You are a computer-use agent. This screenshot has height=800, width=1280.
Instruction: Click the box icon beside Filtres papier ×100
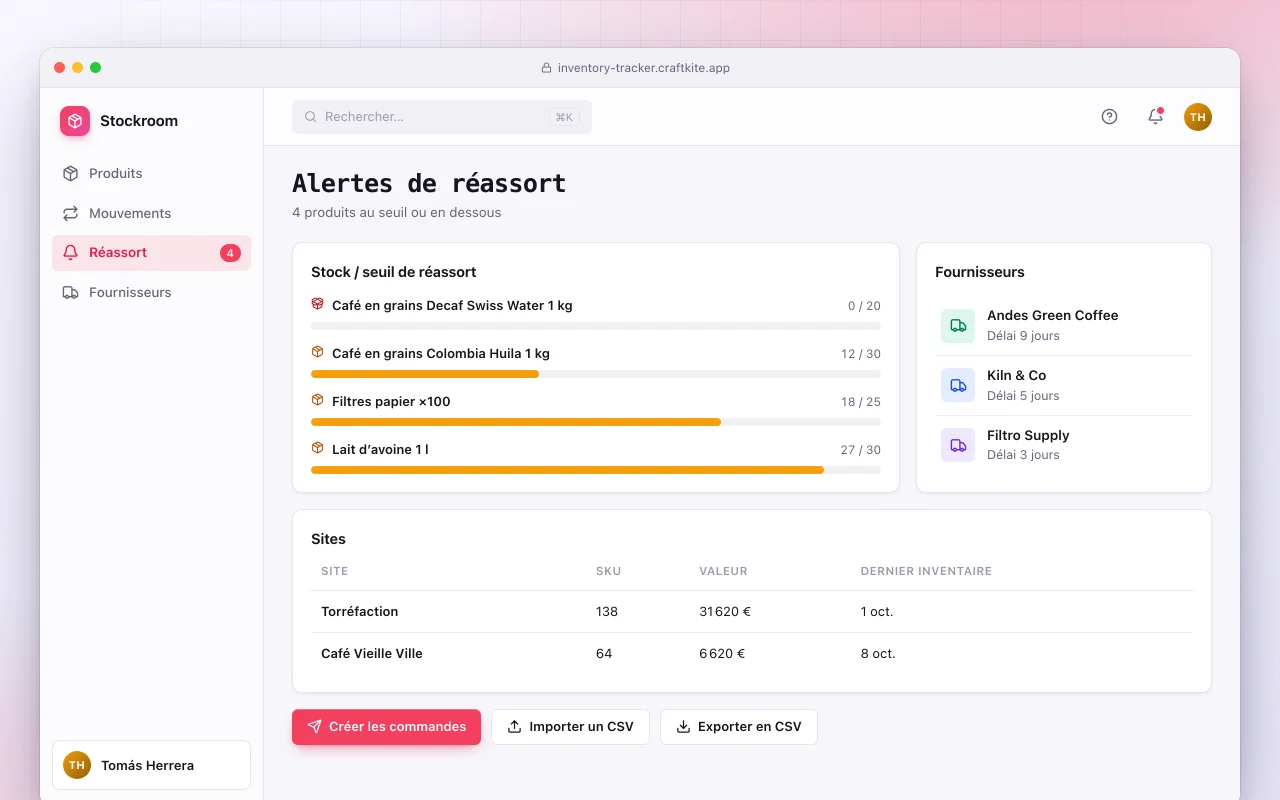click(x=318, y=400)
